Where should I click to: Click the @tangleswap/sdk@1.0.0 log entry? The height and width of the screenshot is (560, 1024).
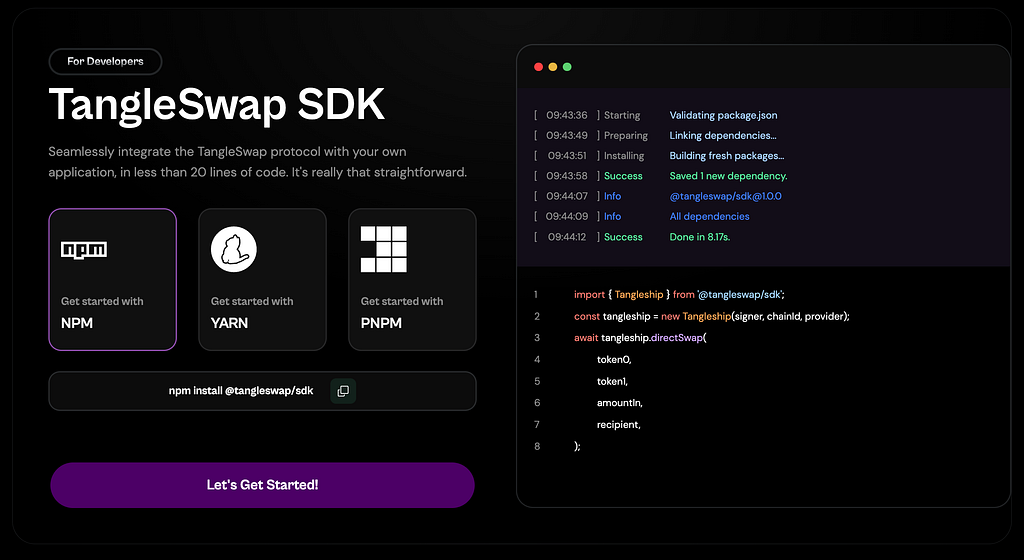[726, 196]
